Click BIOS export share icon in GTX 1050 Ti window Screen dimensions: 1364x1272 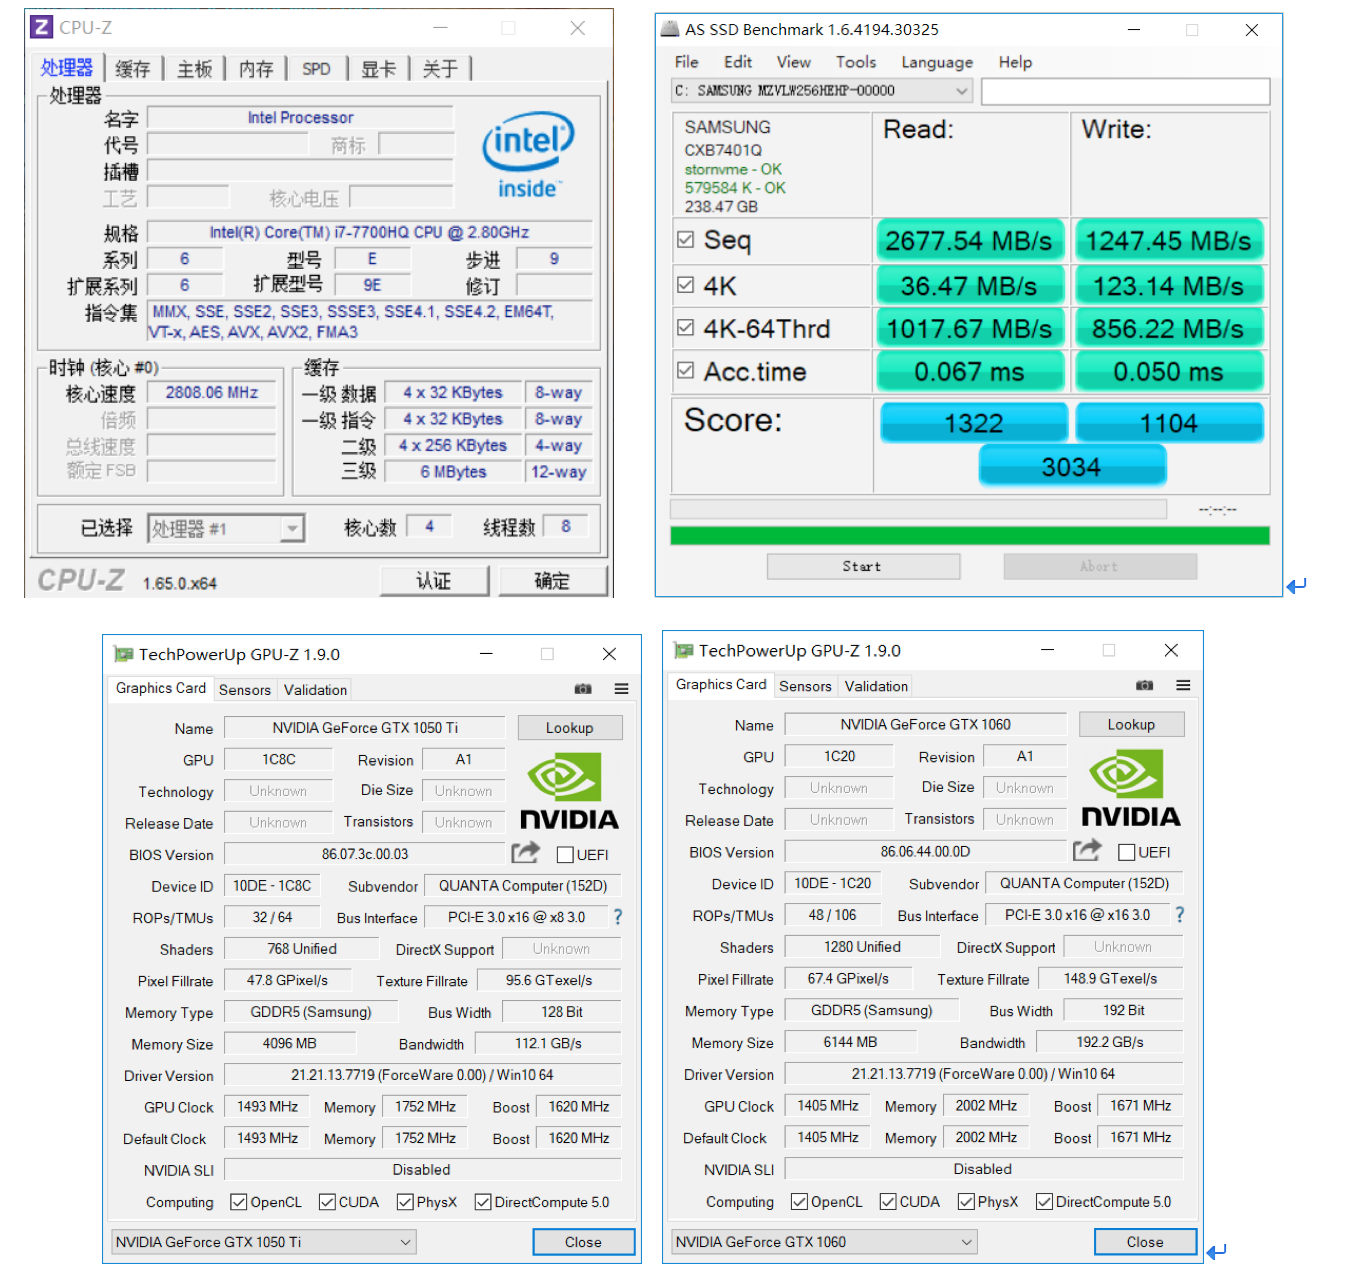525,853
